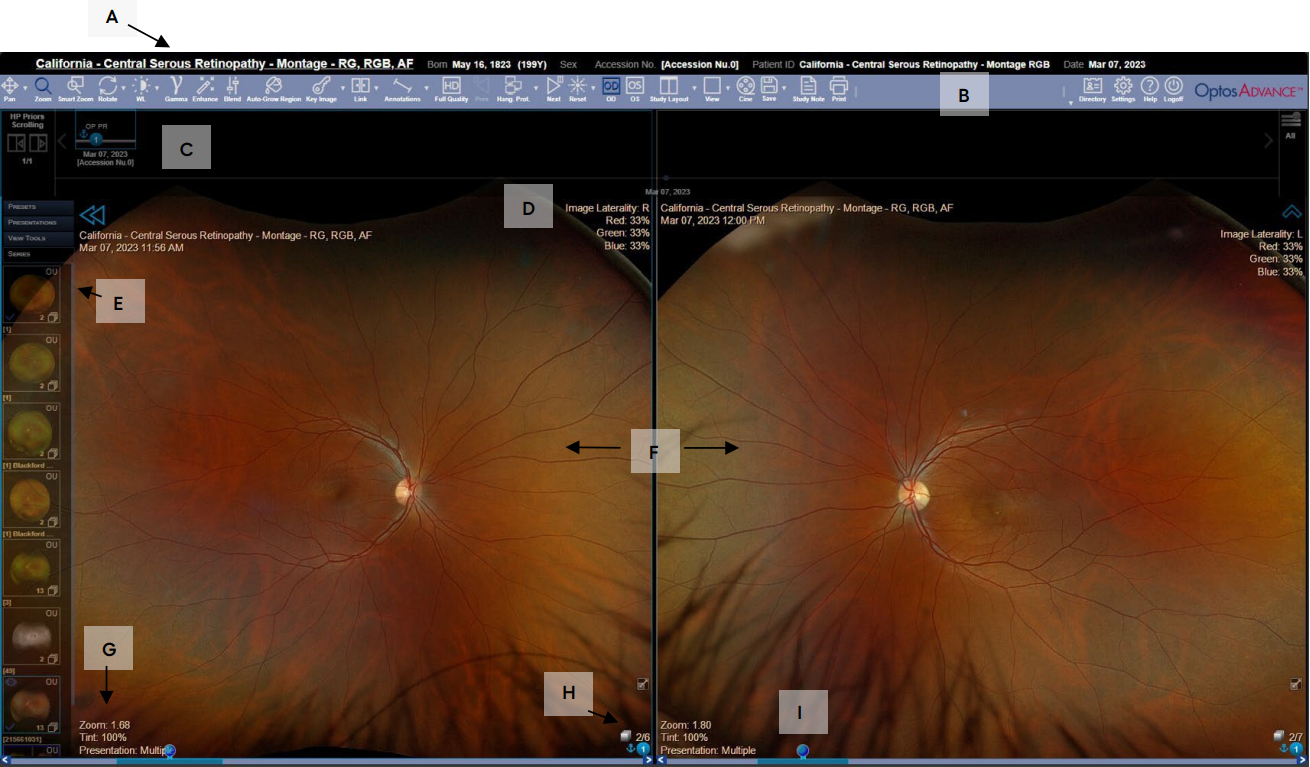The image size is (1310, 767).
Task: Expand the Study Layout dropdown arrow
Action: pyautogui.click(x=693, y=88)
